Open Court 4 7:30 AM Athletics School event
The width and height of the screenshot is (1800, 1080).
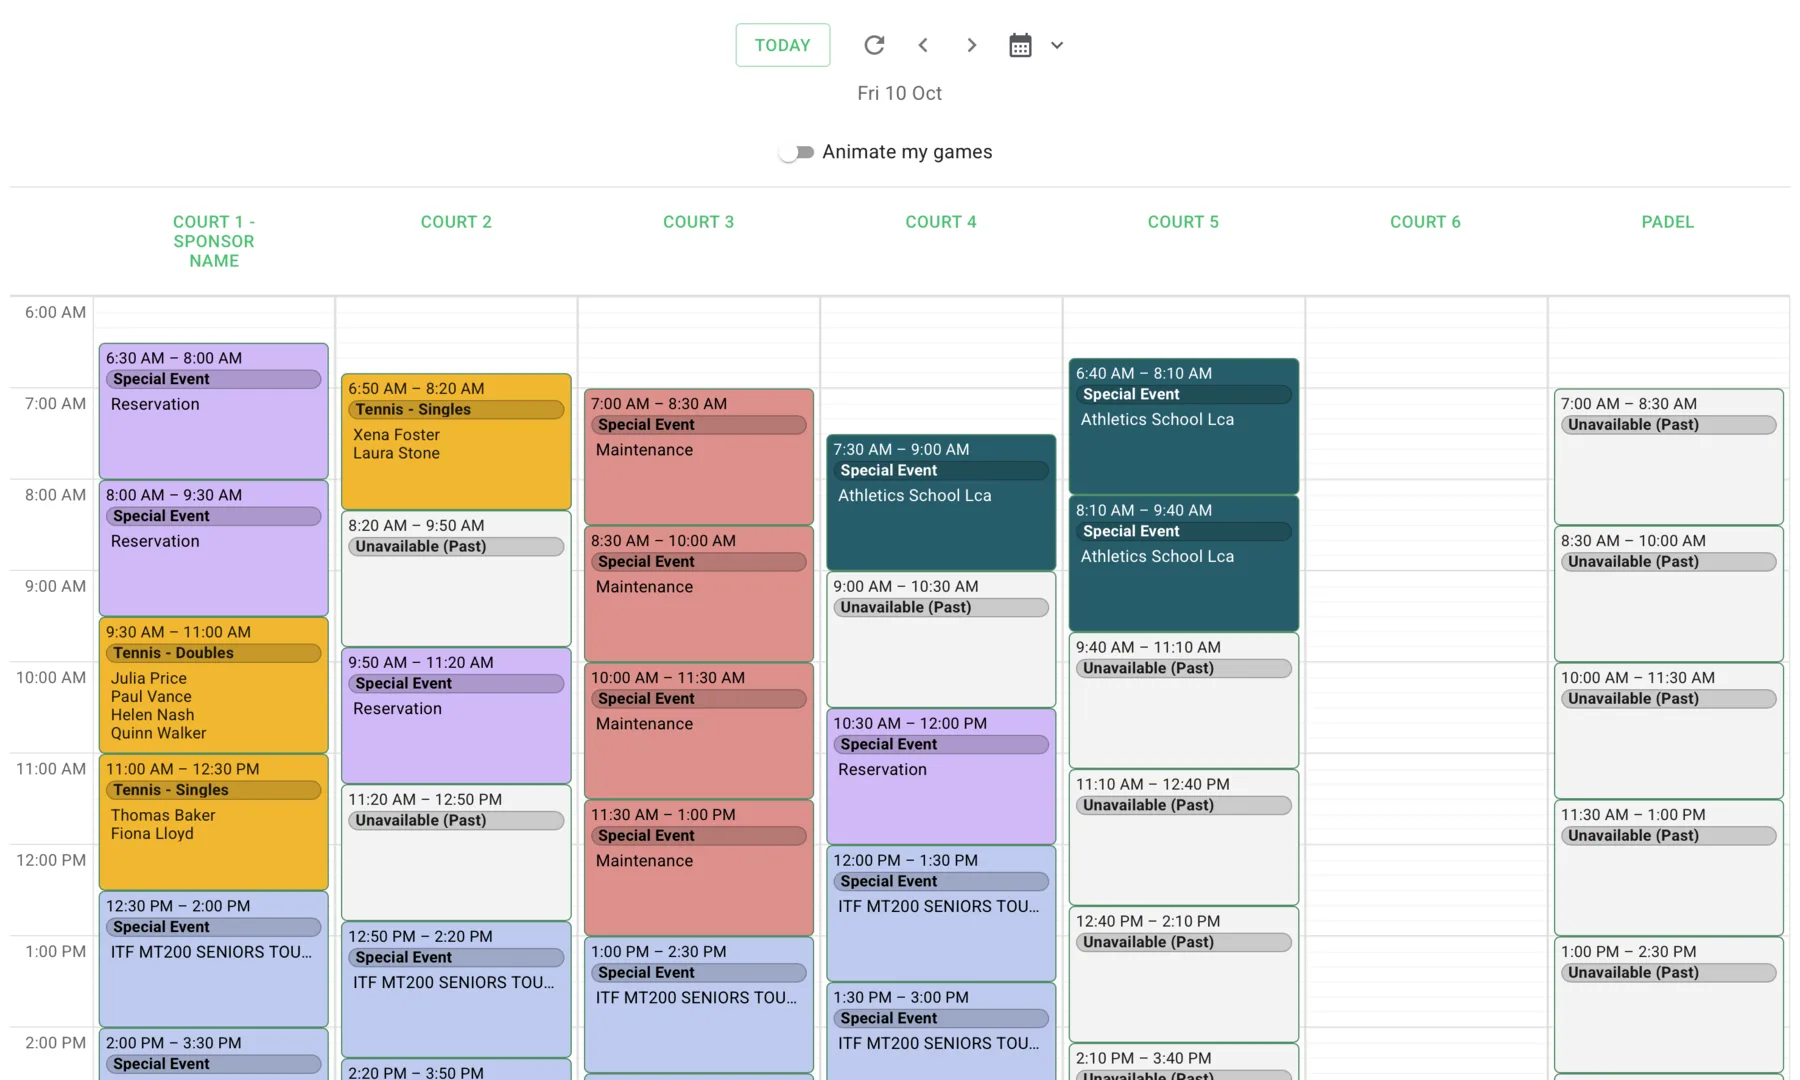coord(940,503)
